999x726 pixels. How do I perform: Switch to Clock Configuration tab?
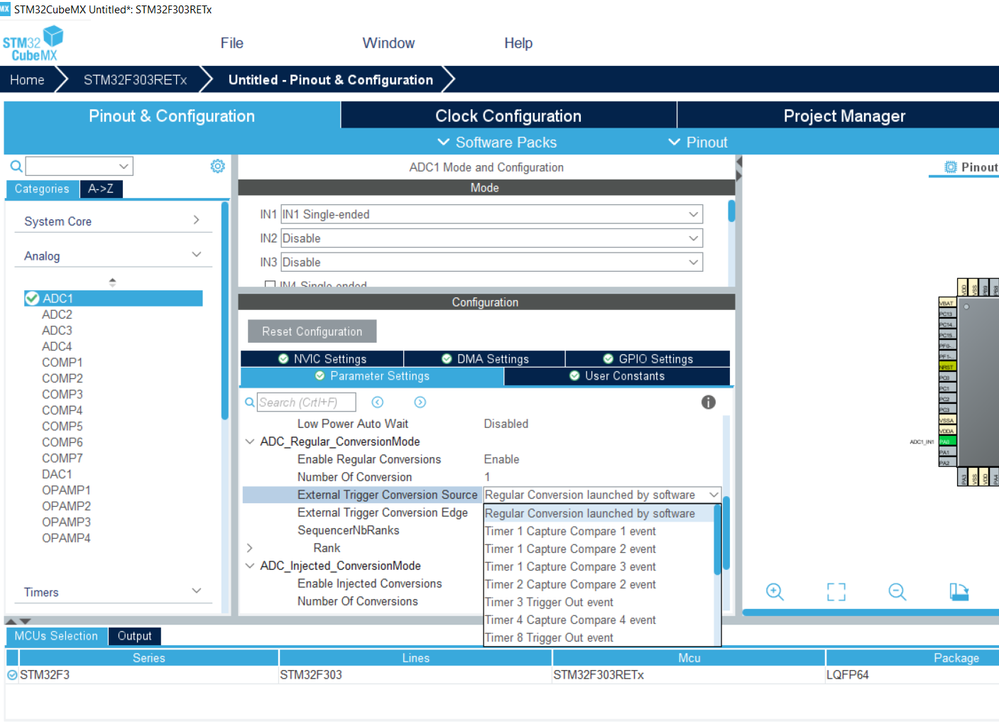508,115
